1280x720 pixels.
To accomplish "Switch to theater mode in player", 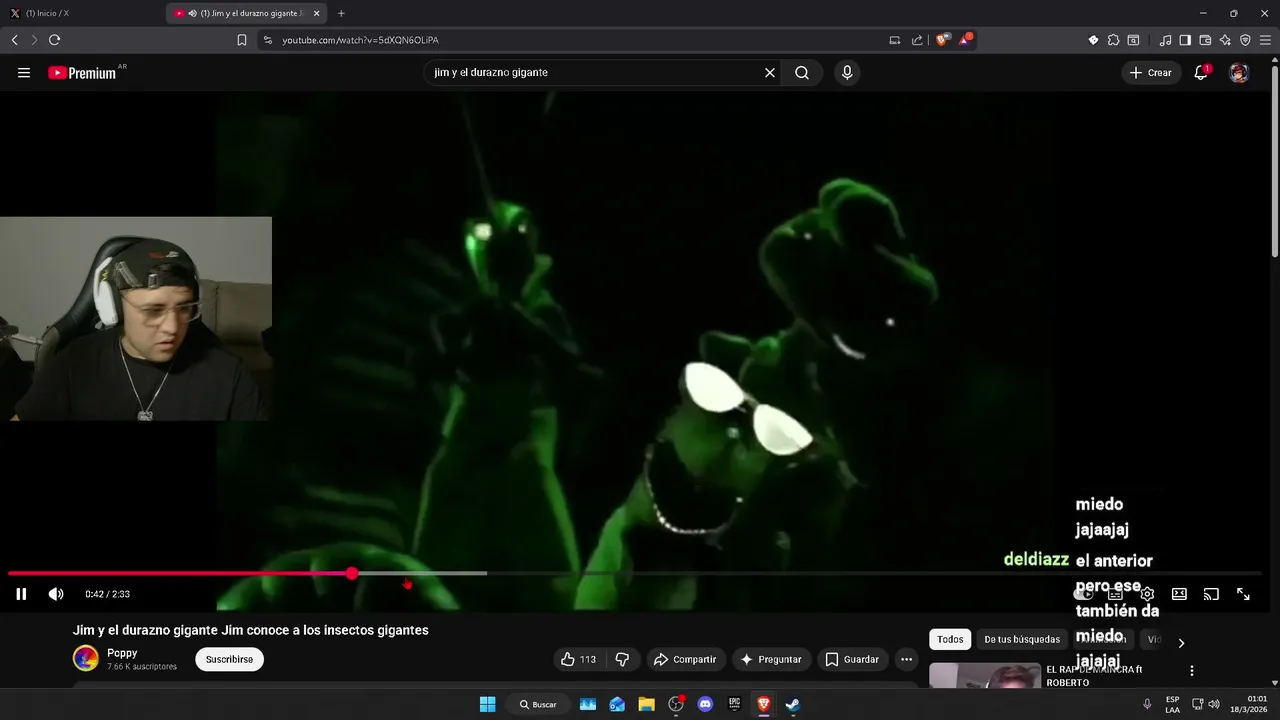I will point(1179,594).
